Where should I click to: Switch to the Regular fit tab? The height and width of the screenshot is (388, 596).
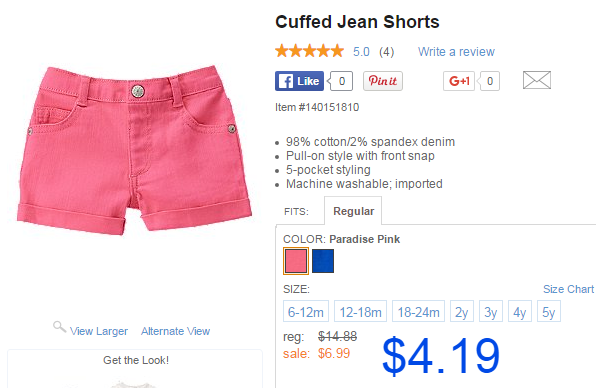point(353,211)
